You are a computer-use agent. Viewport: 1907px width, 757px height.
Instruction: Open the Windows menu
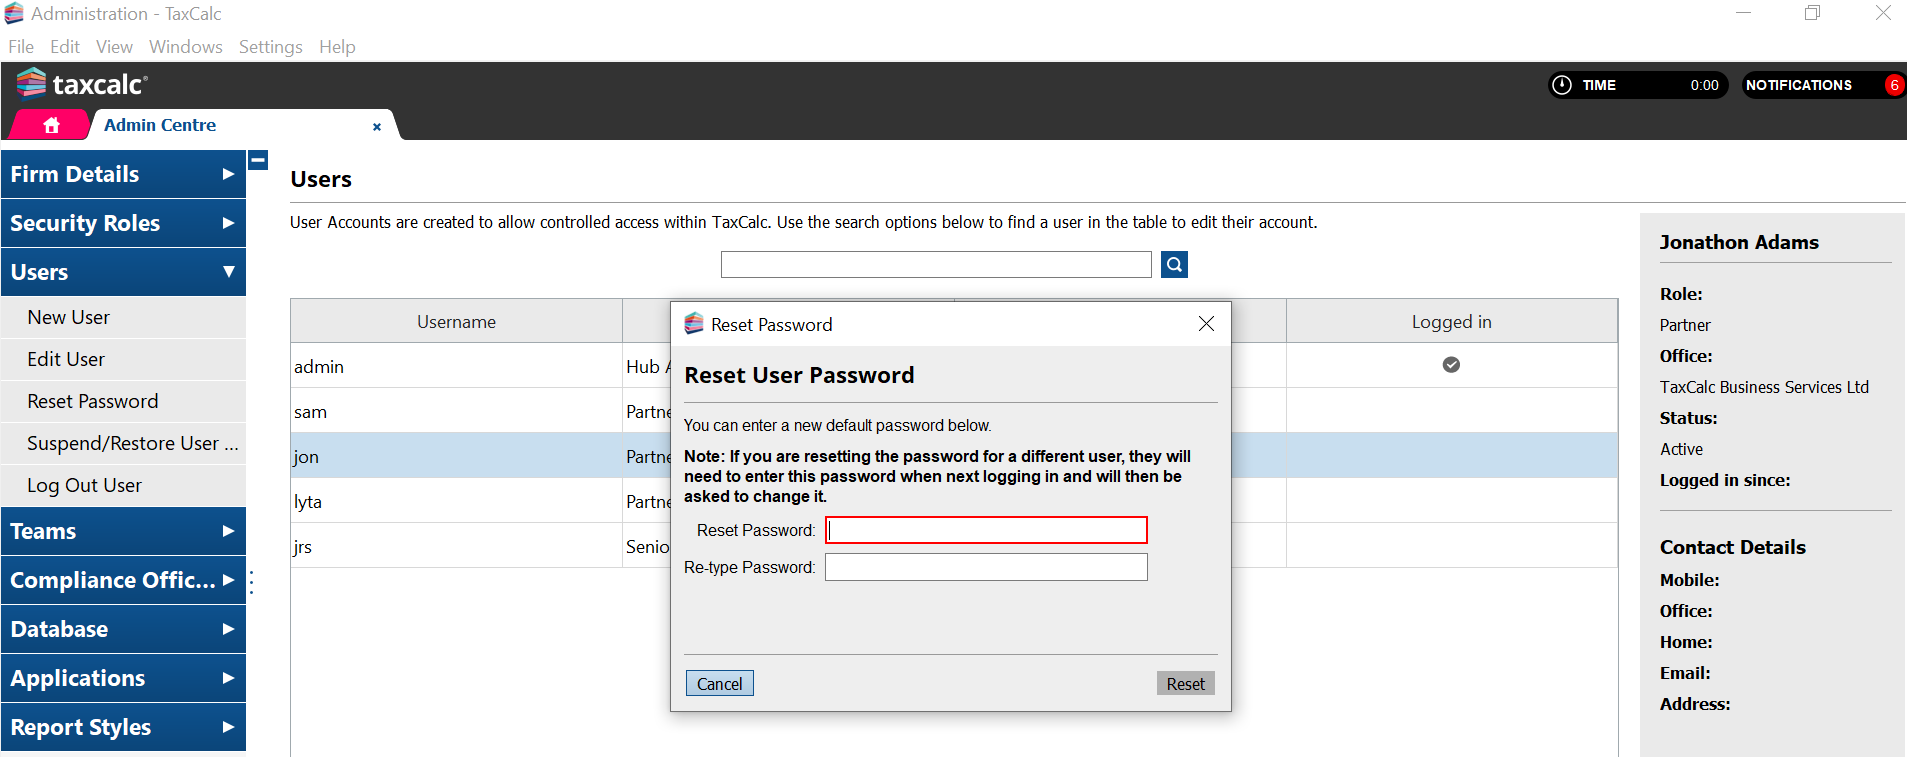(185, 47)
